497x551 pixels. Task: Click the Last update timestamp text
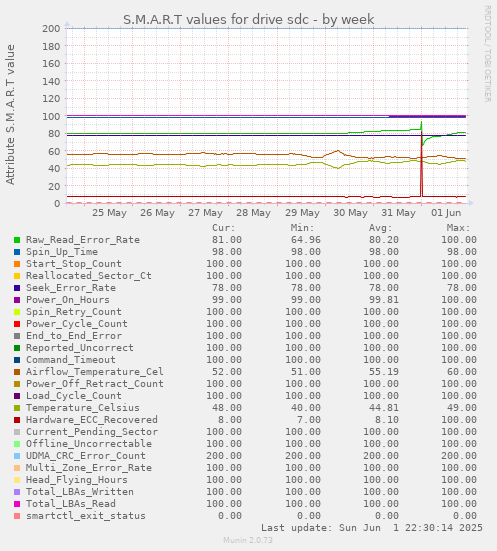372,528
